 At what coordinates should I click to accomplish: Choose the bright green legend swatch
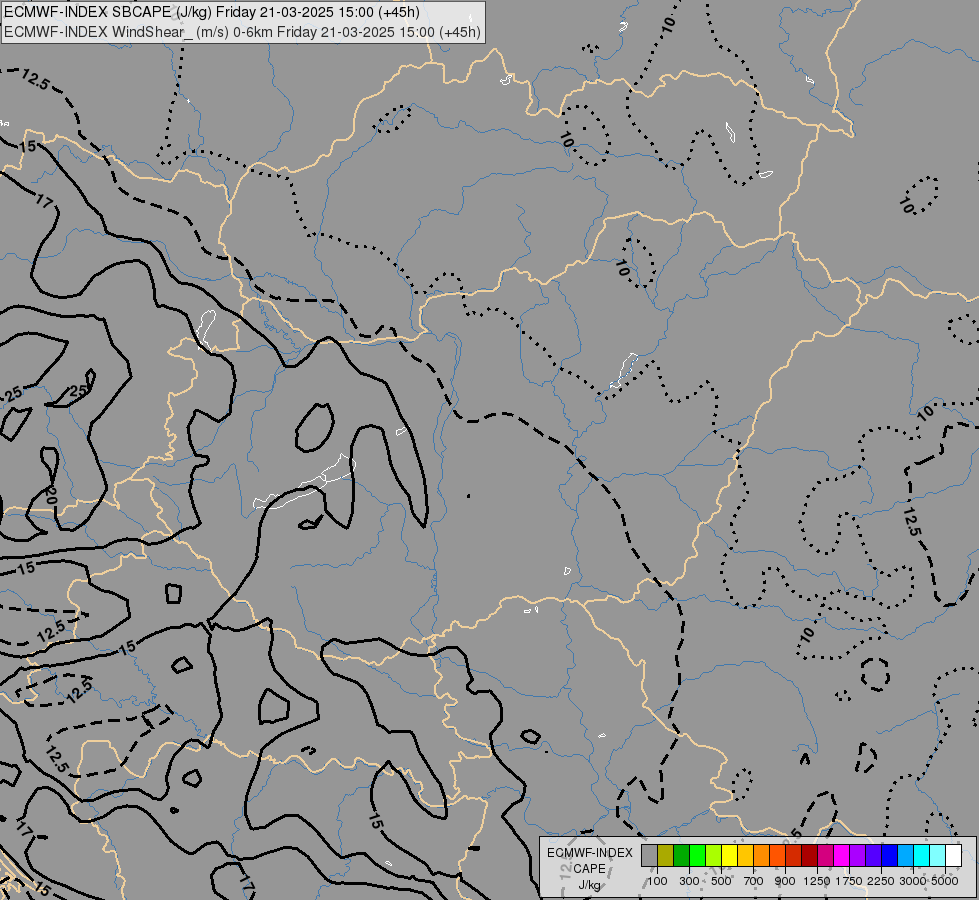697,856
